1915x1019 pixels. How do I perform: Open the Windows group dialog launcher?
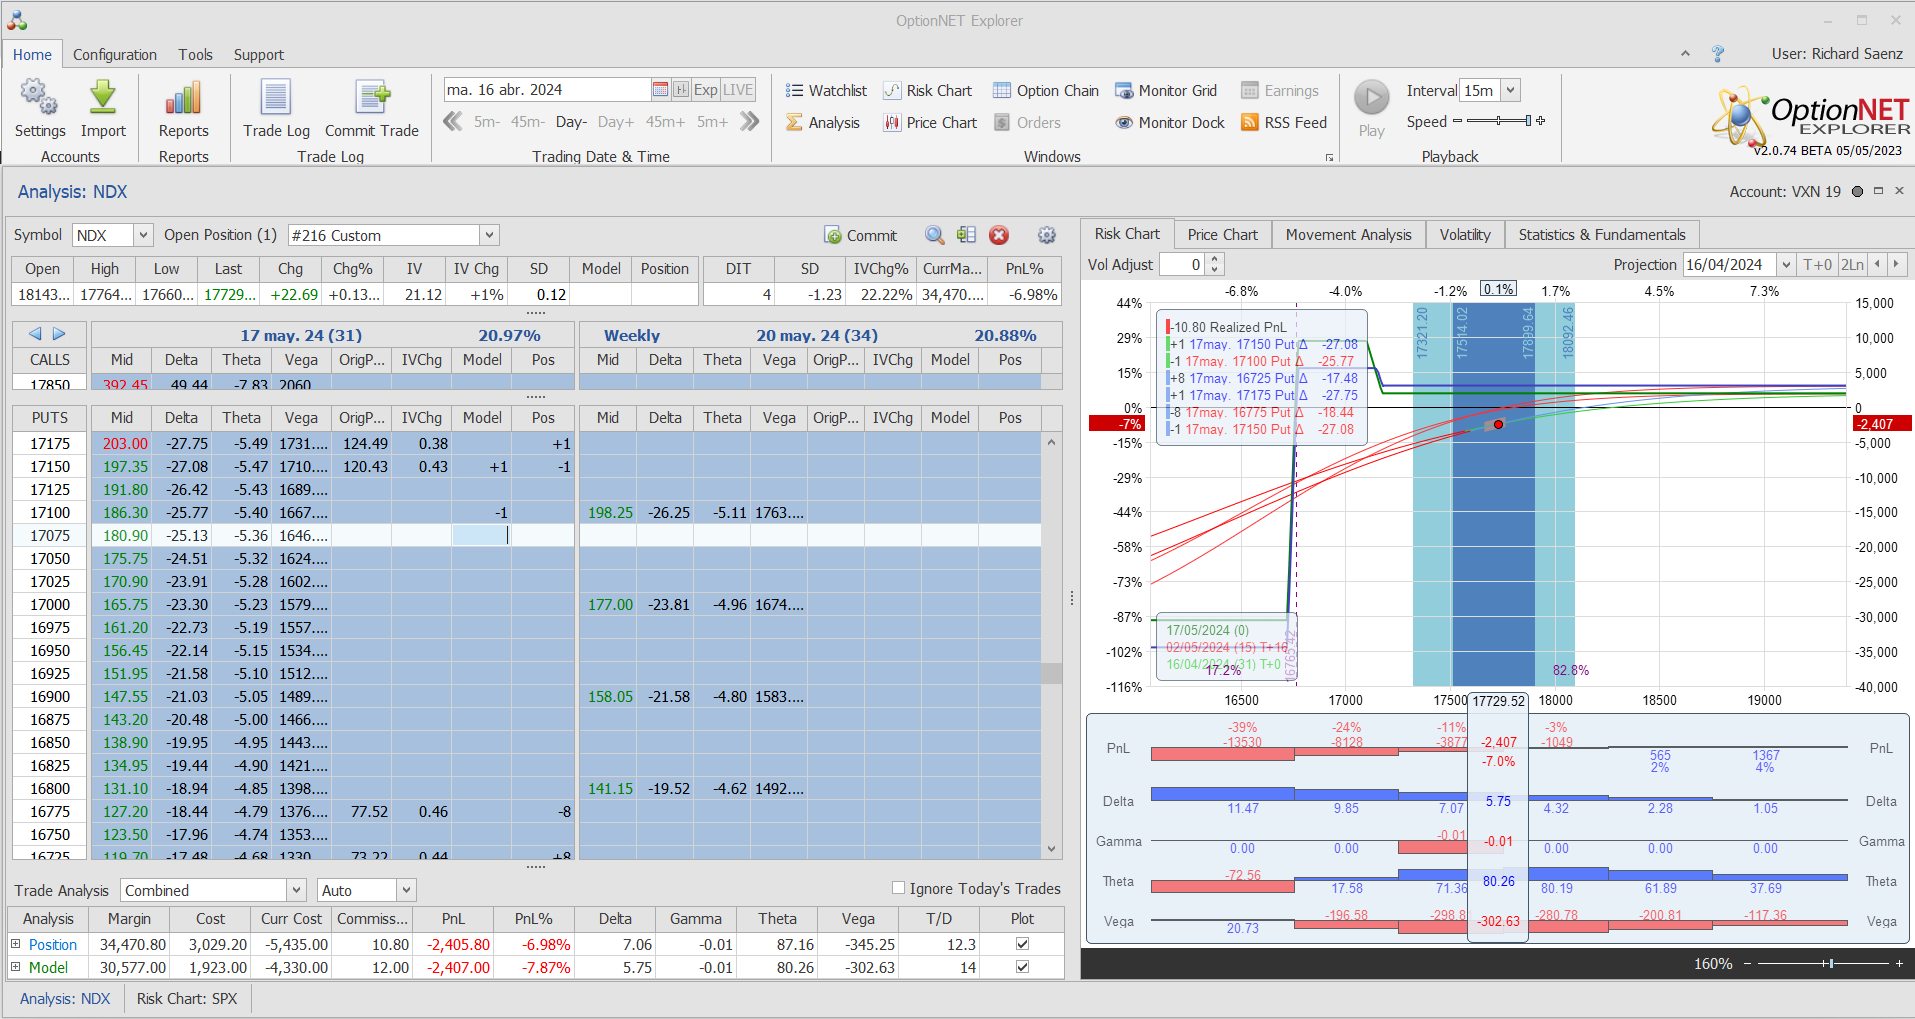[1330, 158]
